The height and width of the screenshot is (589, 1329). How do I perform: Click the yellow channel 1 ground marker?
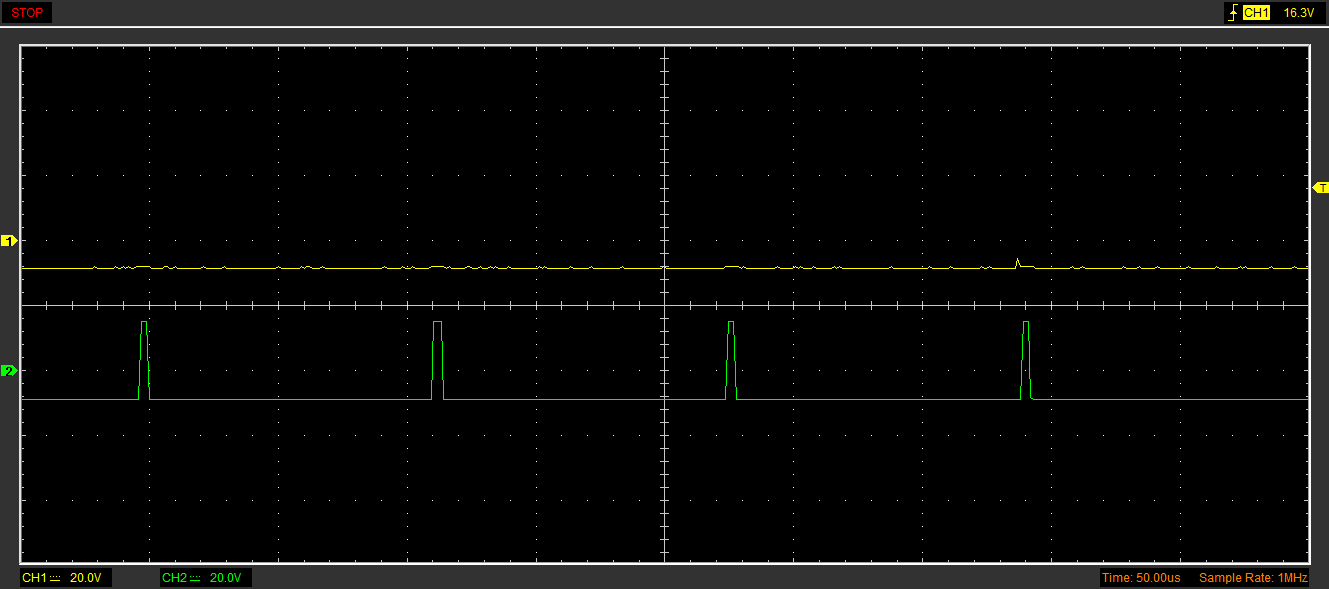pyautogui.click(x=9, y=241)
